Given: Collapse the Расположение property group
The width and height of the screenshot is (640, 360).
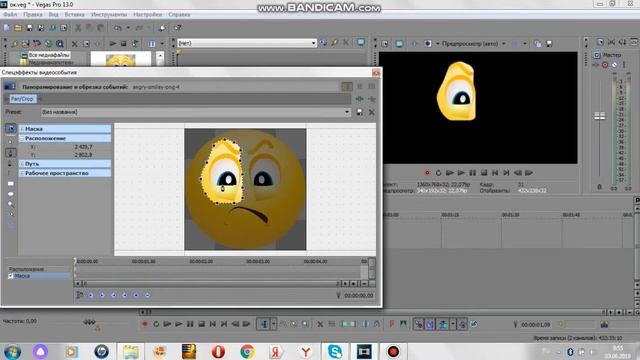Looking at the screenshot, I should pos(22,139).
